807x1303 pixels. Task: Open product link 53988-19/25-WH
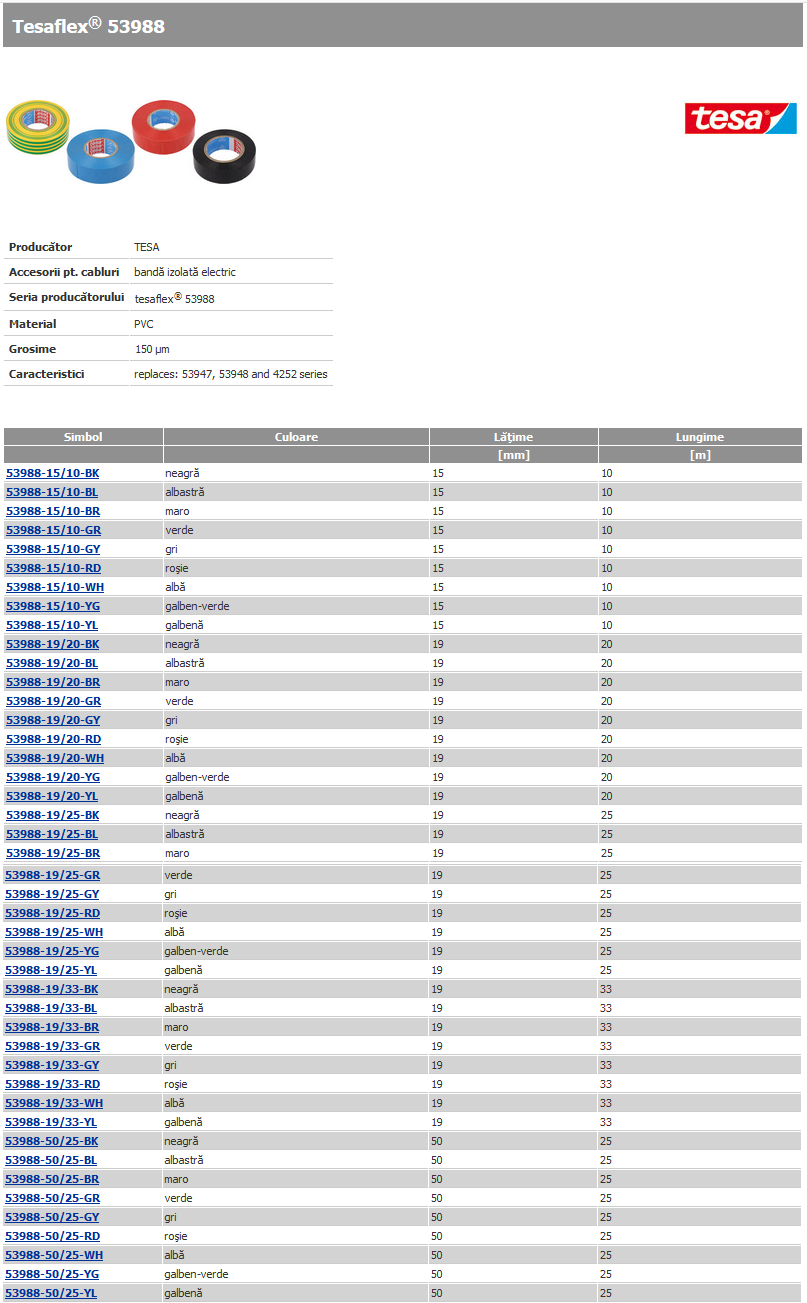(55, 932)
